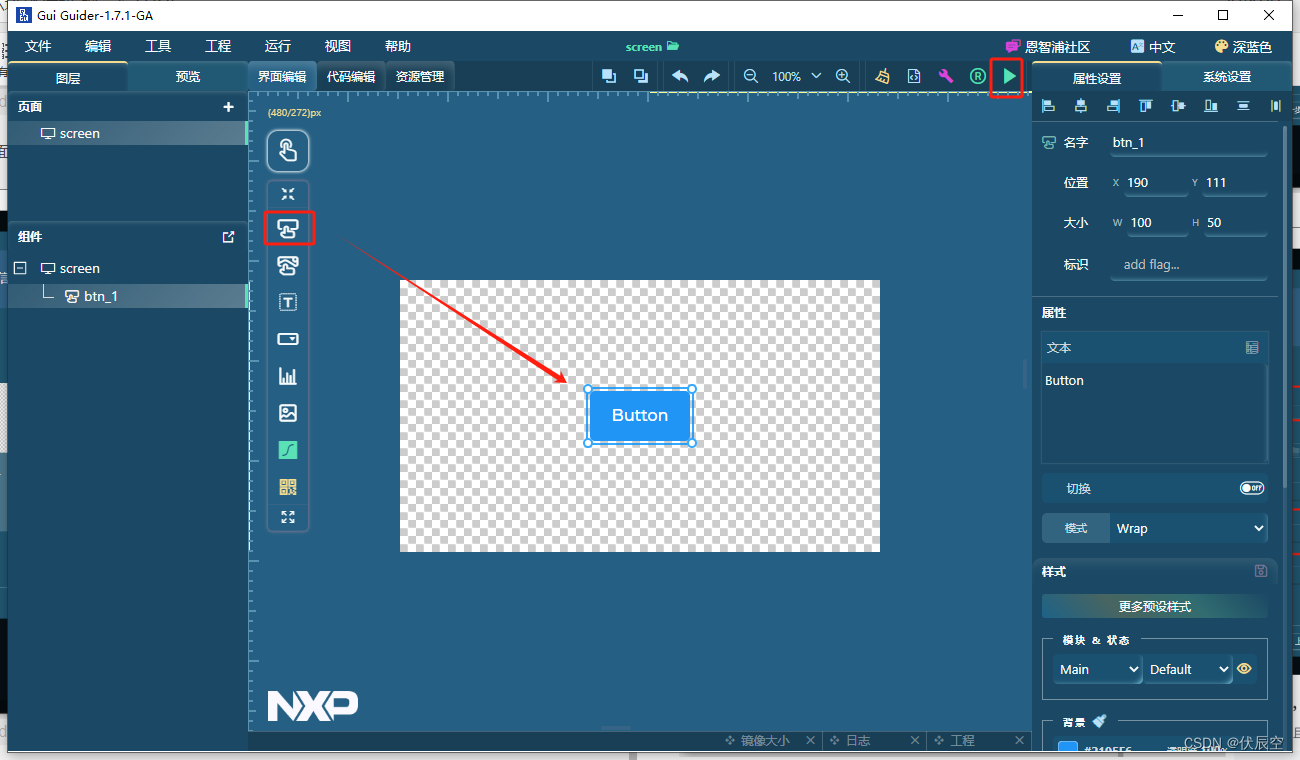
Task: Click the X position field showing 190
Action: click(x=1156, y=183)
